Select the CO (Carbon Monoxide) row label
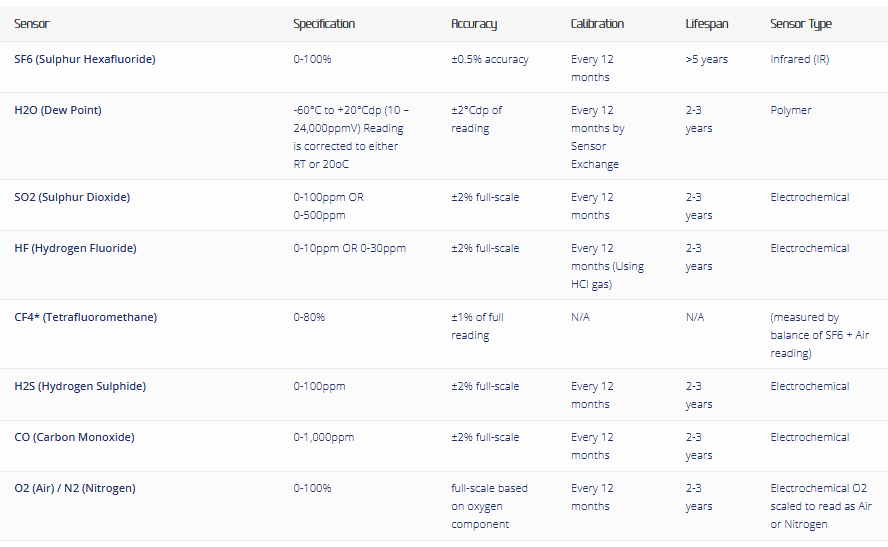The width and height of the screenshot is (888, 547). [74, 437]
